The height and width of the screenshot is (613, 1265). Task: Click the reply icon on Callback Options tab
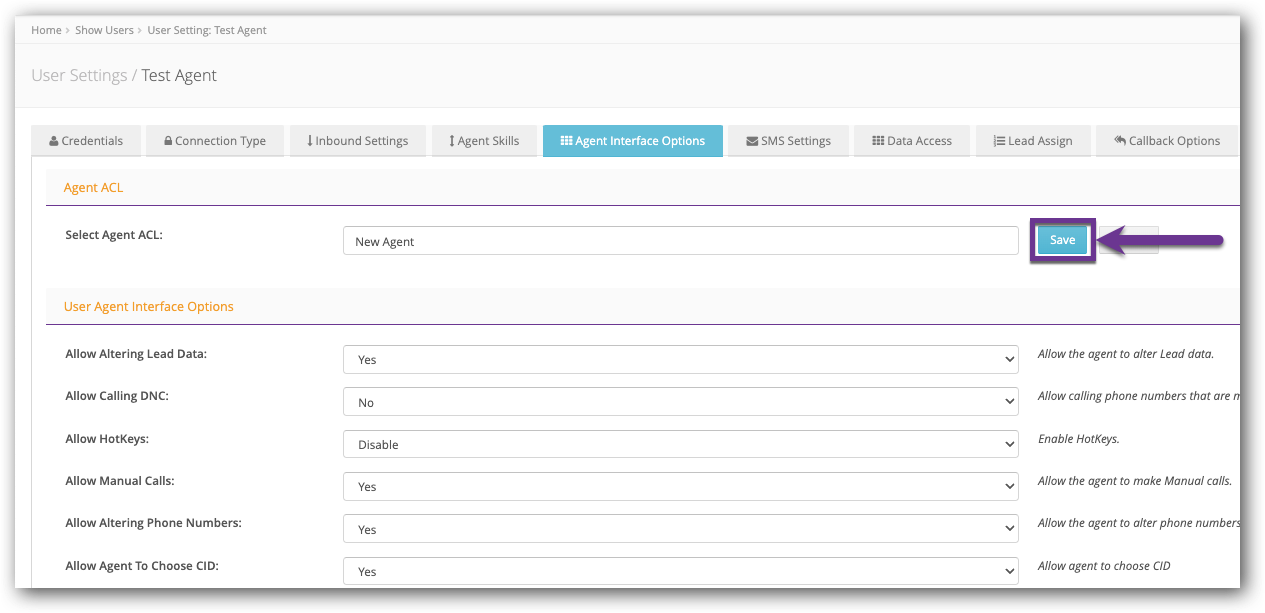tap(1120, 141)
